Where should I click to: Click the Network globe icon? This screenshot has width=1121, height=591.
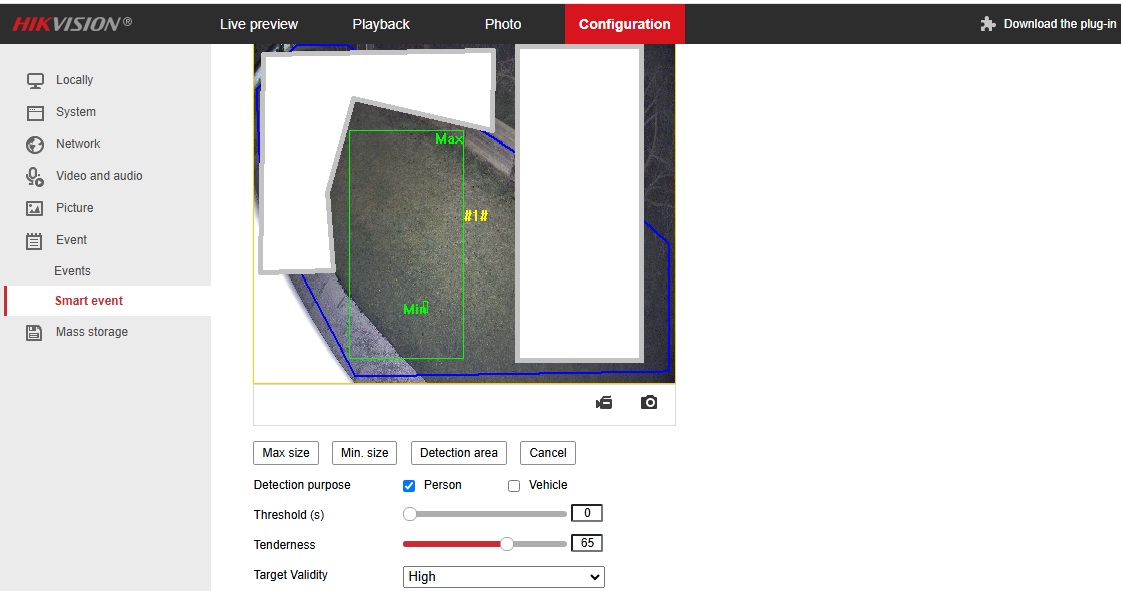(35, 144)
